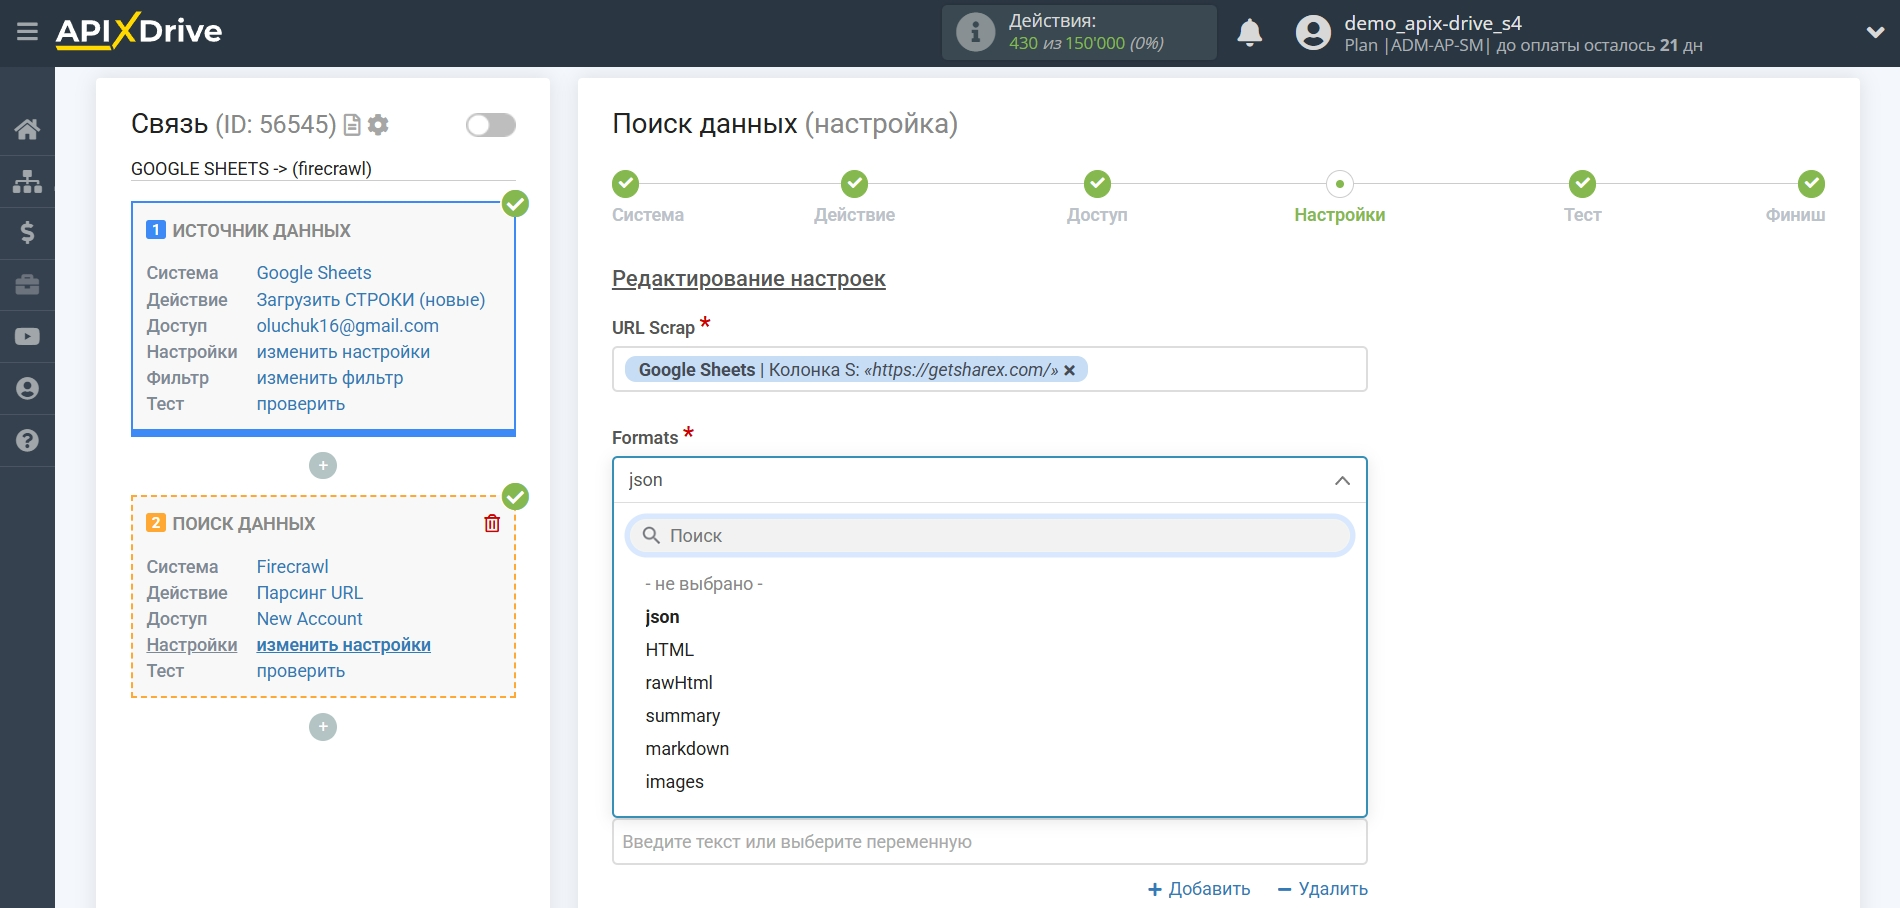Delete the data search block with trash icon
Image resolution: width=1900 pixels, height=908 pixels.
[x=492, y=523]
